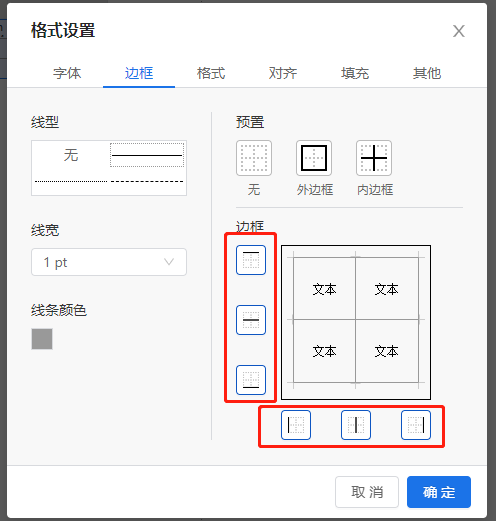Choose the dashed line style
This screenshot has height=521, width=496.
tap(147, 181)
